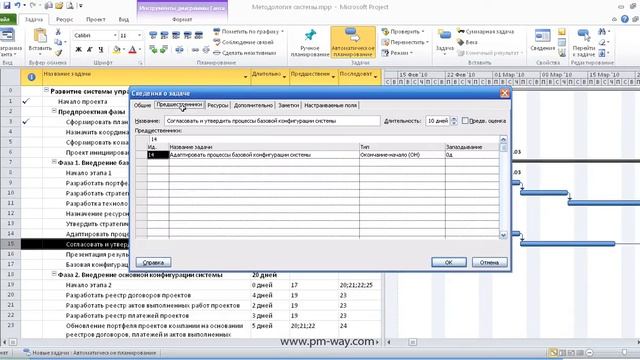Switch to Ресурсы tab in dialog

coord(218,105)
